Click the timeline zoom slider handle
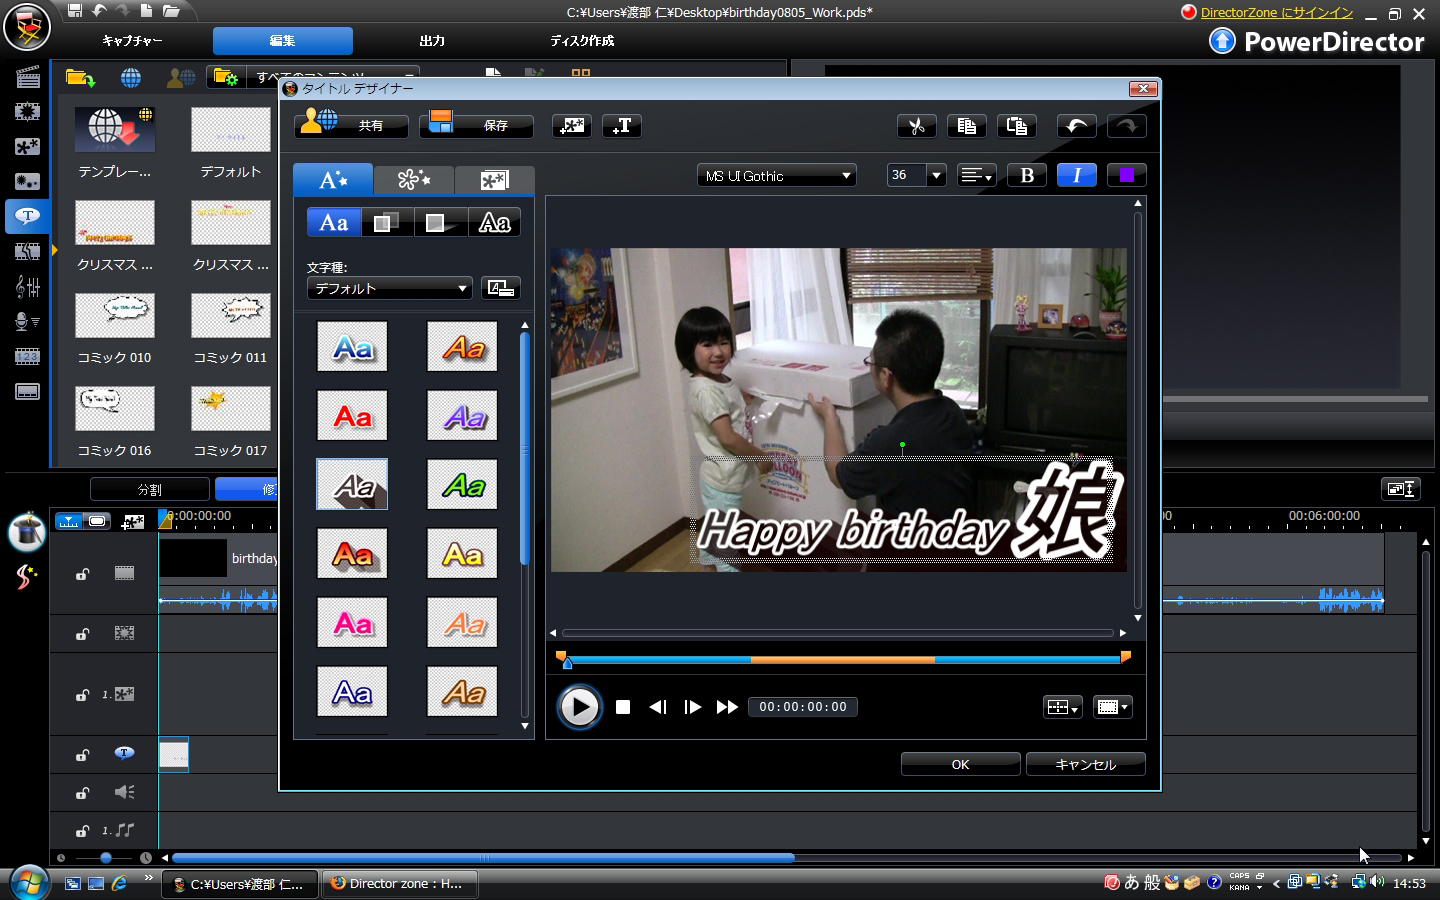The width and height of the screenshot is (1440, 900). (x=105, y=858)
